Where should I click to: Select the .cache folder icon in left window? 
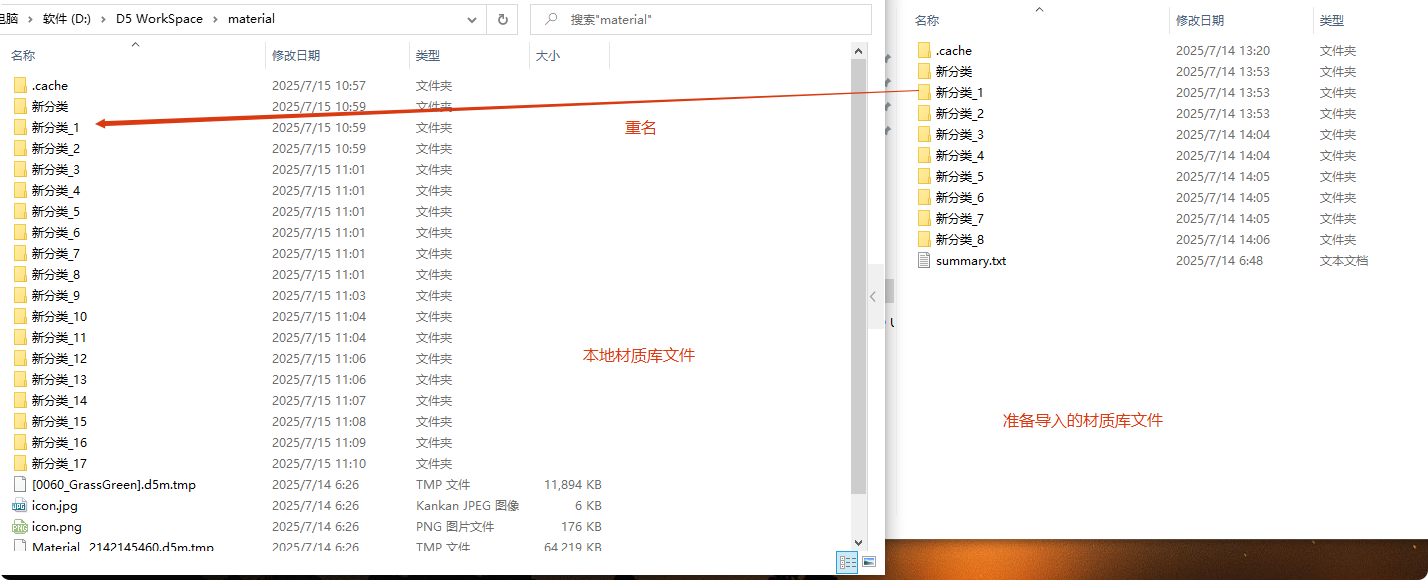click(20, 86)
